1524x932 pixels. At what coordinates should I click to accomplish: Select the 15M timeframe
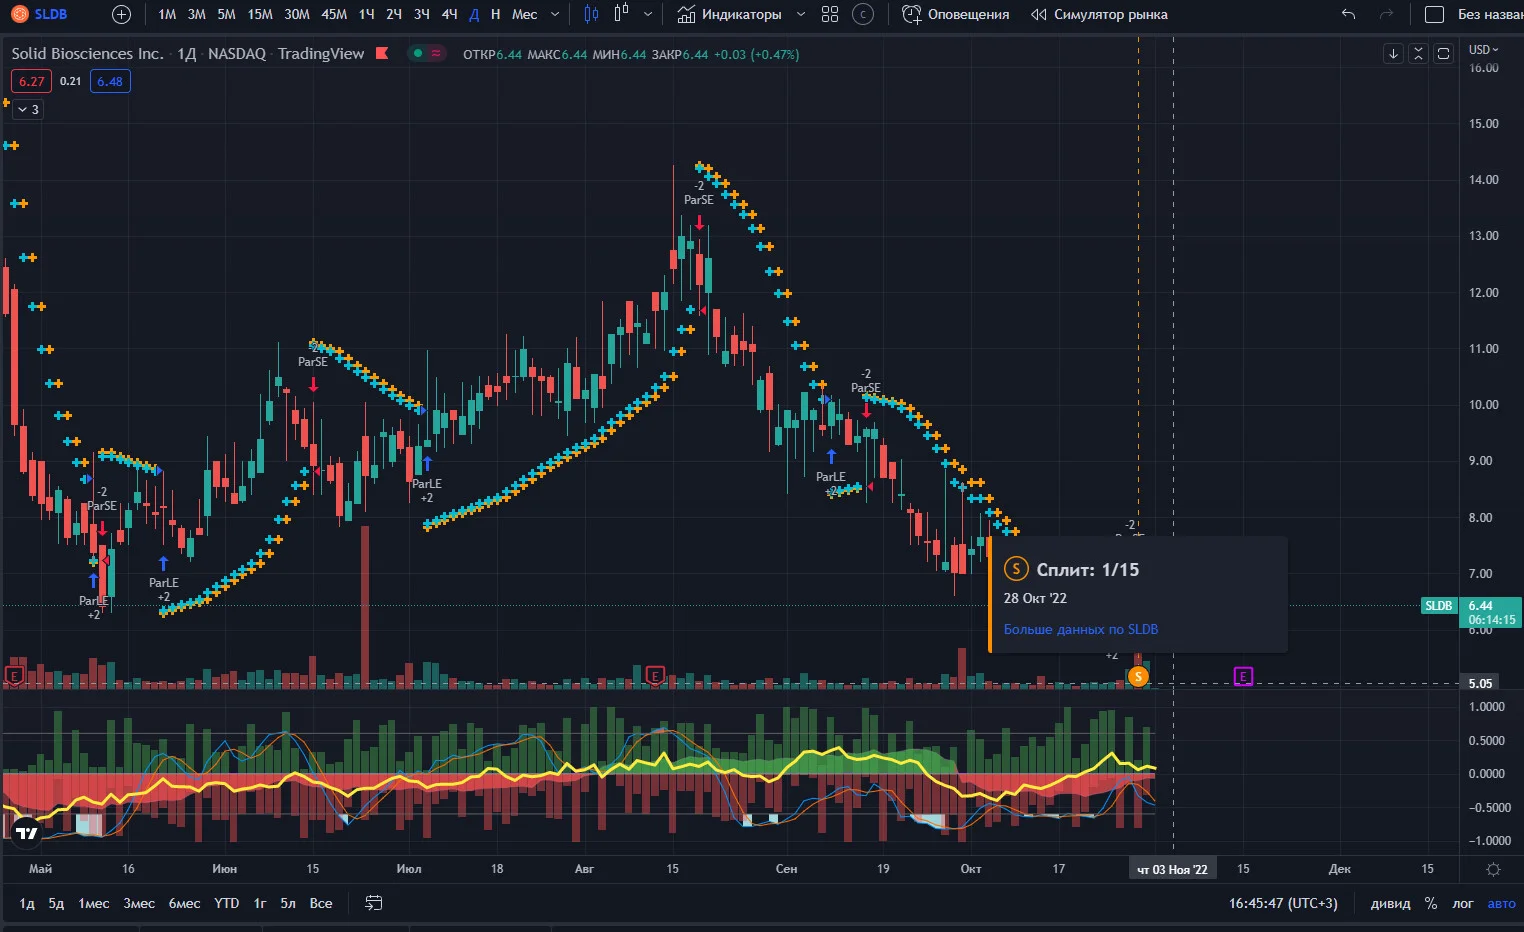(x=260, y=14)
